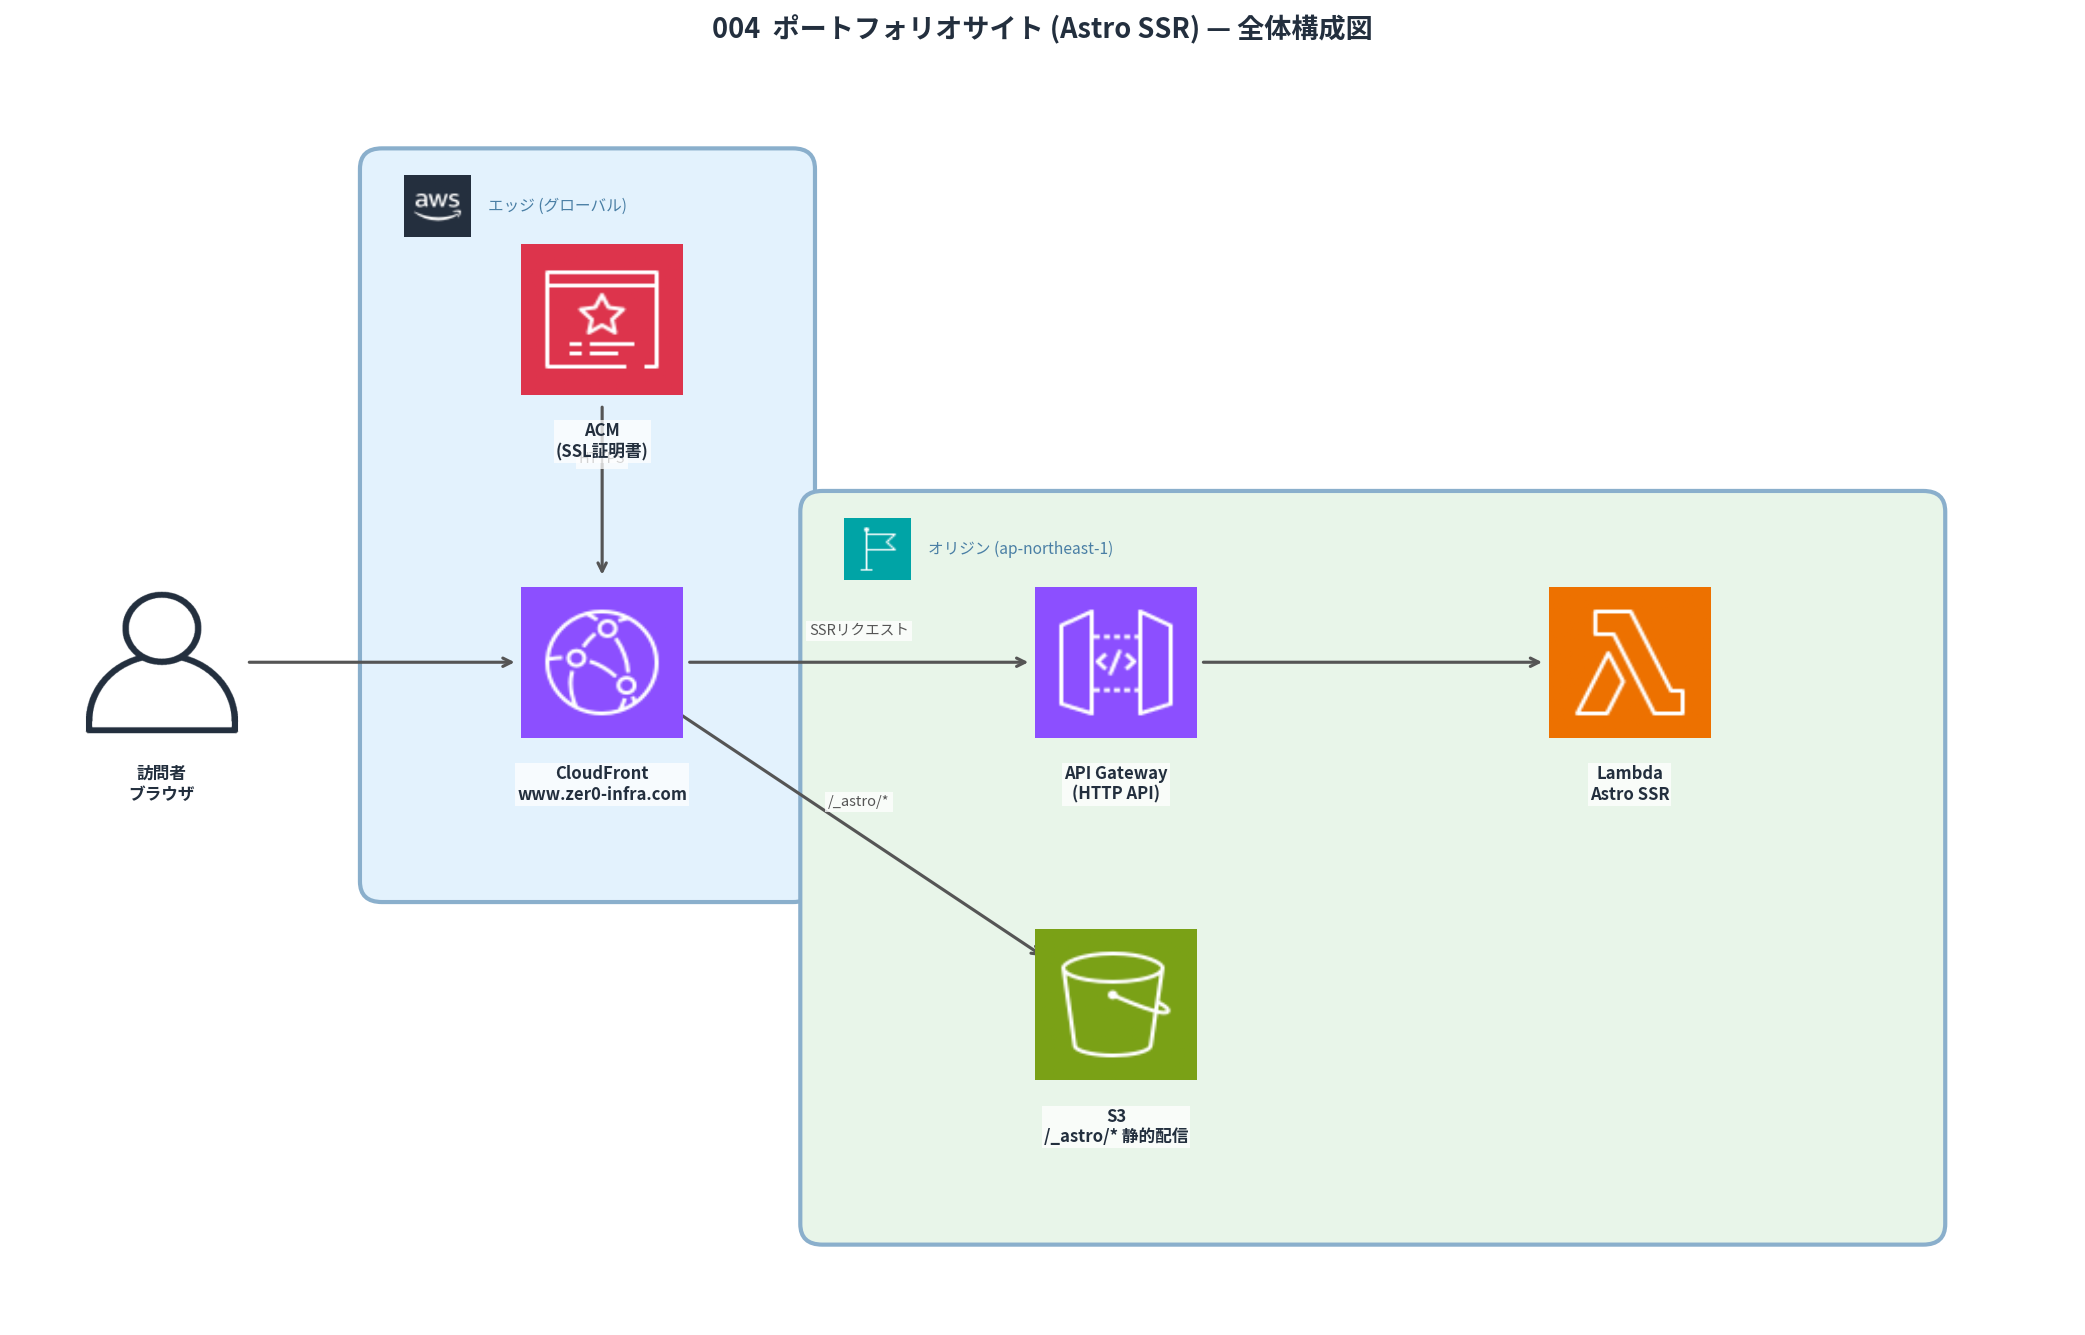Select the diagram title 004 ポートフォリオサイト

click(x=1043, y=30)
